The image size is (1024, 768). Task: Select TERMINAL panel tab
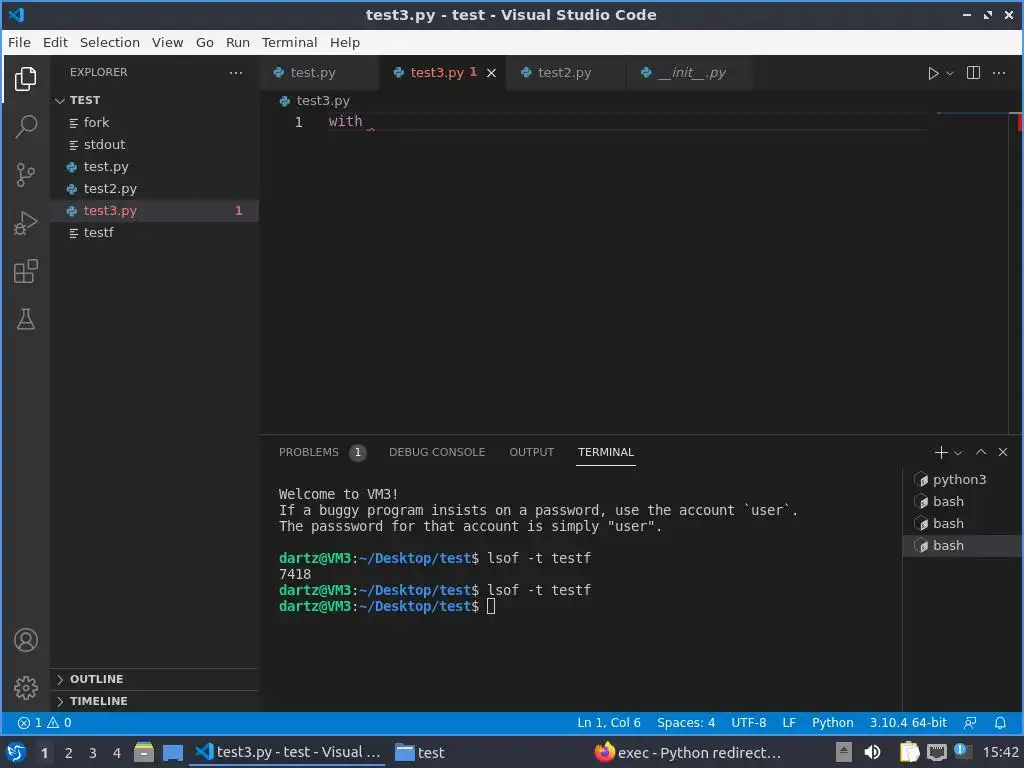pyautogui.click(x=605, y=452)
